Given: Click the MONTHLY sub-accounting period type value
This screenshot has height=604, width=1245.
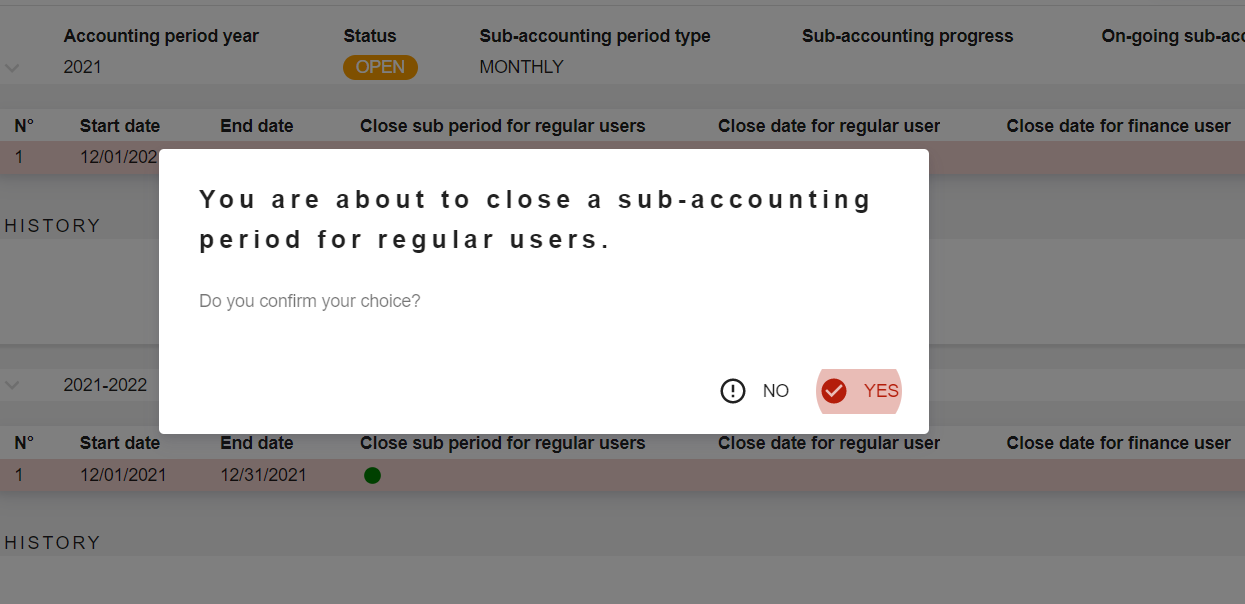Looking at the screenshot, I should coord(521,67).
